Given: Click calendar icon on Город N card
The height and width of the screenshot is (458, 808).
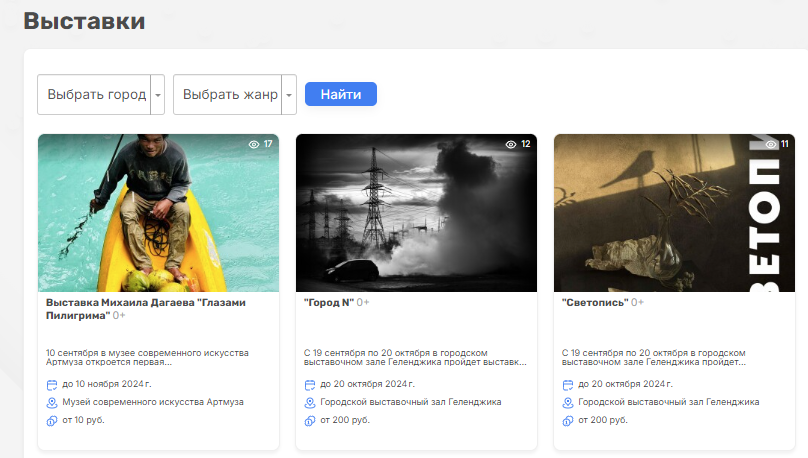Looking at the screenshot, I should tap(310, 385).
